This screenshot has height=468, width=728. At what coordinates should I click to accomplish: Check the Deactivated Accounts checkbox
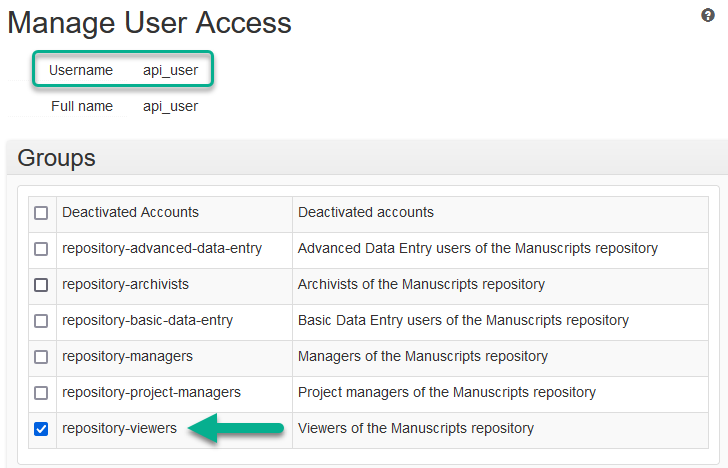point(41,213)
